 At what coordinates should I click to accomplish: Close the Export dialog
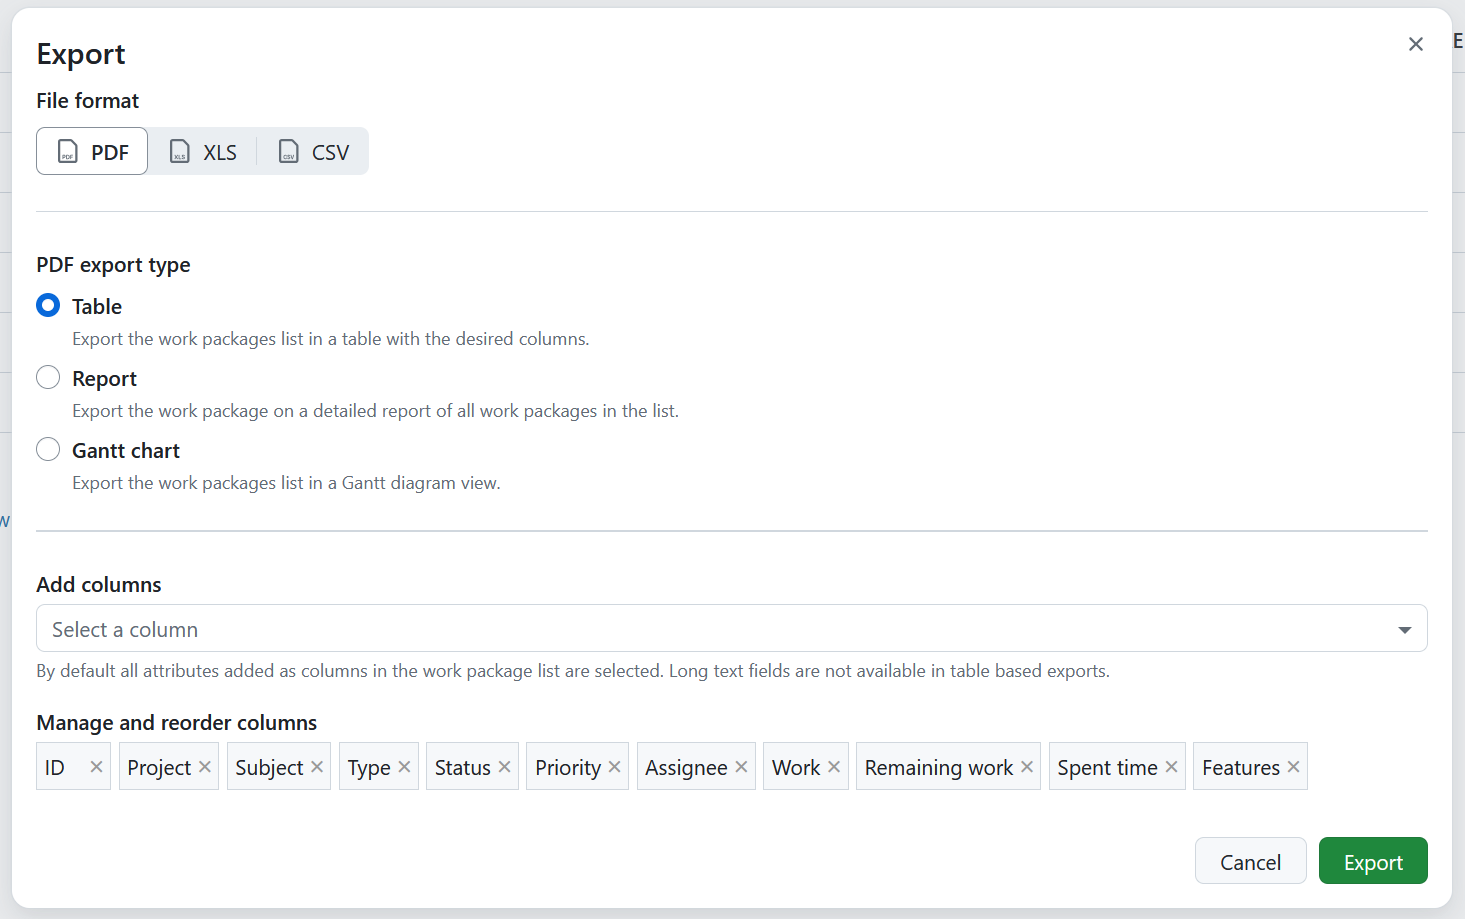[x=1416, y=44]
